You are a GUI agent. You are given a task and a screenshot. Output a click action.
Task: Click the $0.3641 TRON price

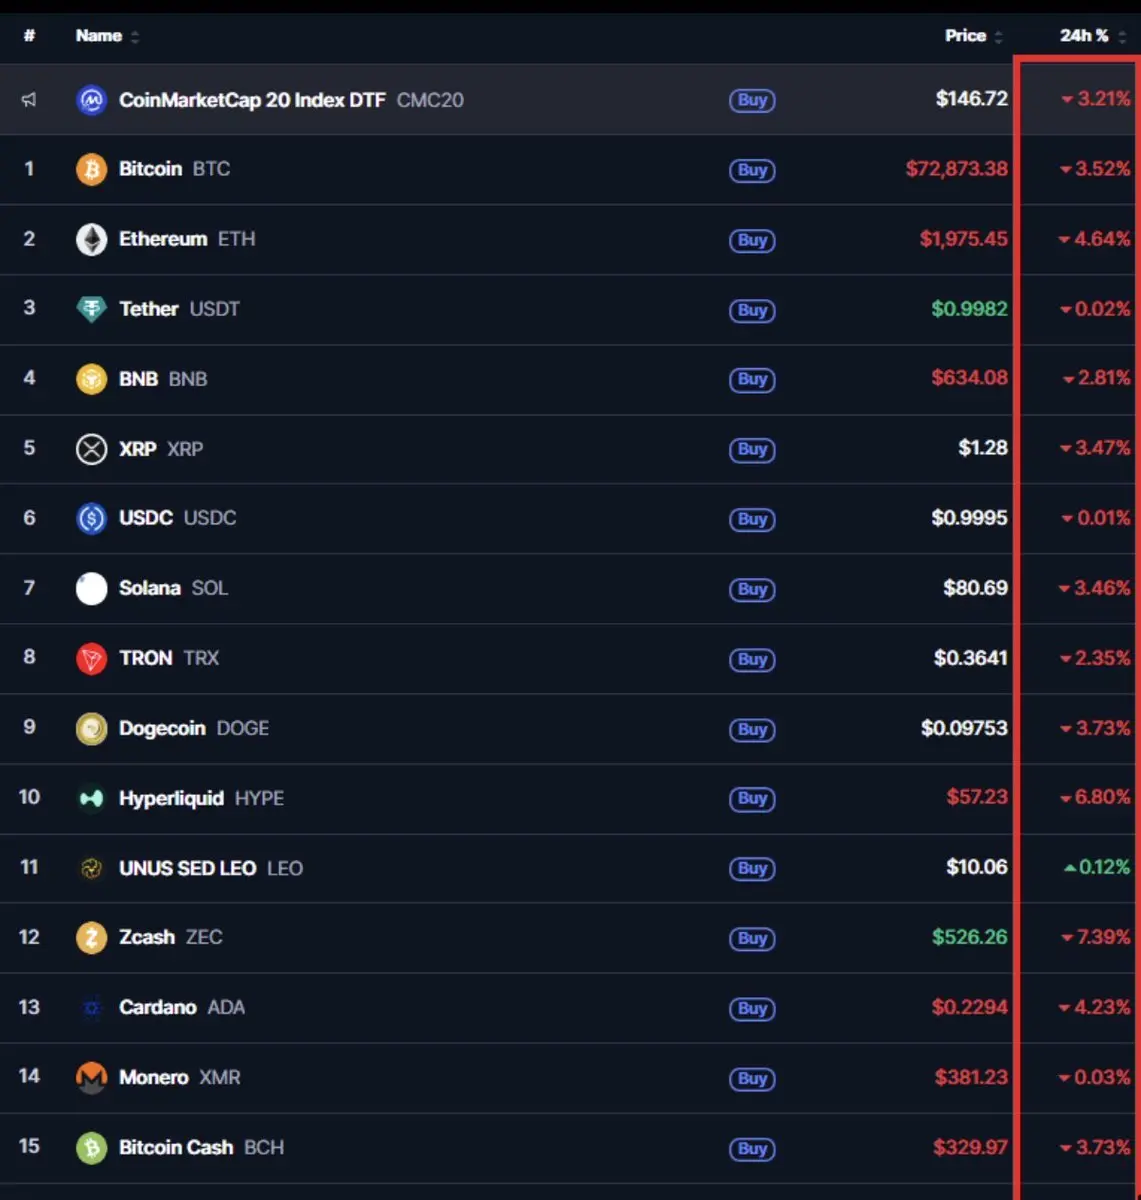tap(970, 658)
